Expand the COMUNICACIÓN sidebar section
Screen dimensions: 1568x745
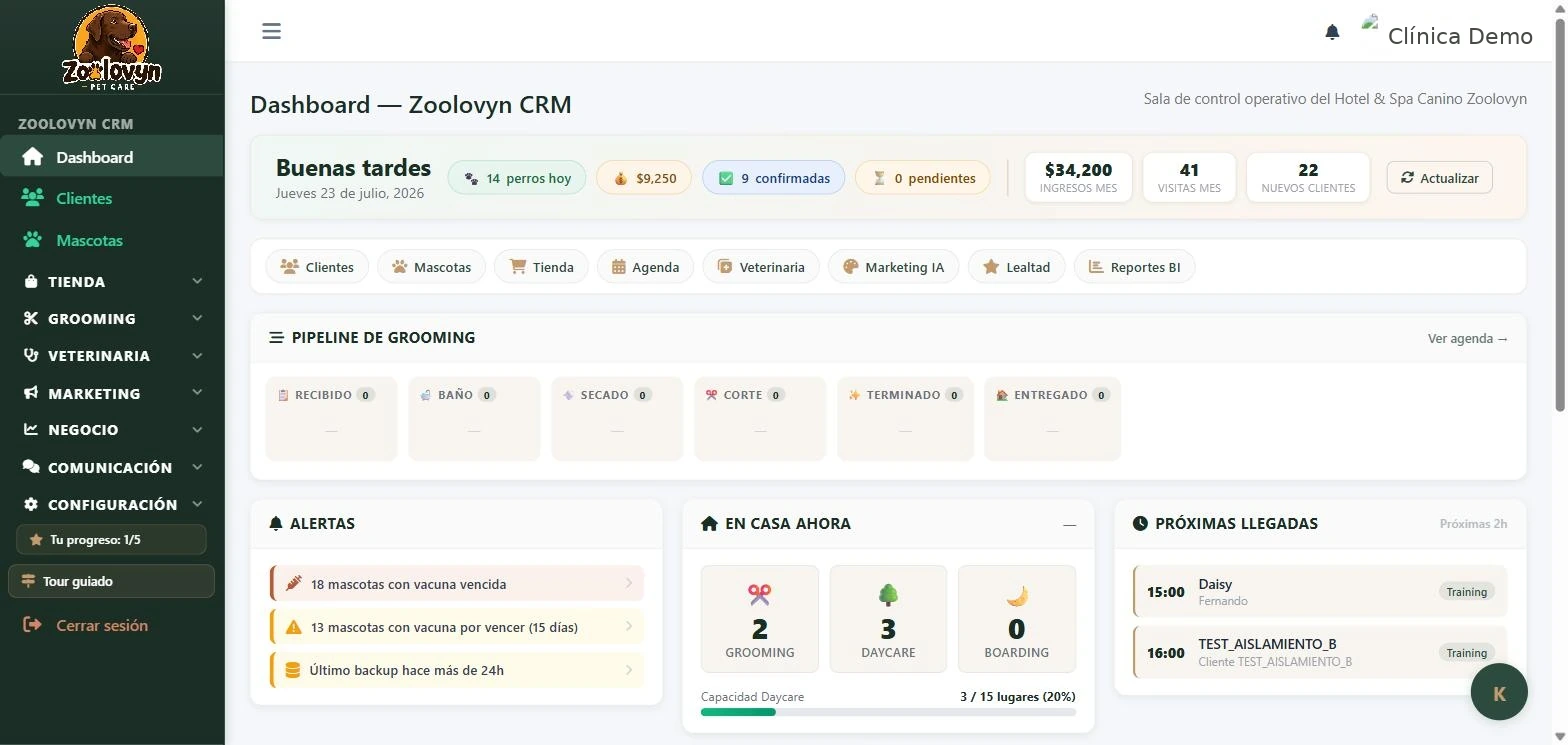[111, 468]
